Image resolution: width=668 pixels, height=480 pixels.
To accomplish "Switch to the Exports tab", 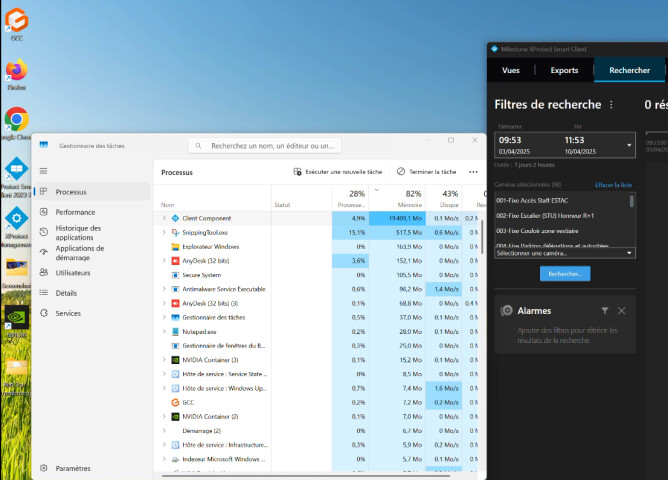I will (x=564, y=70).
